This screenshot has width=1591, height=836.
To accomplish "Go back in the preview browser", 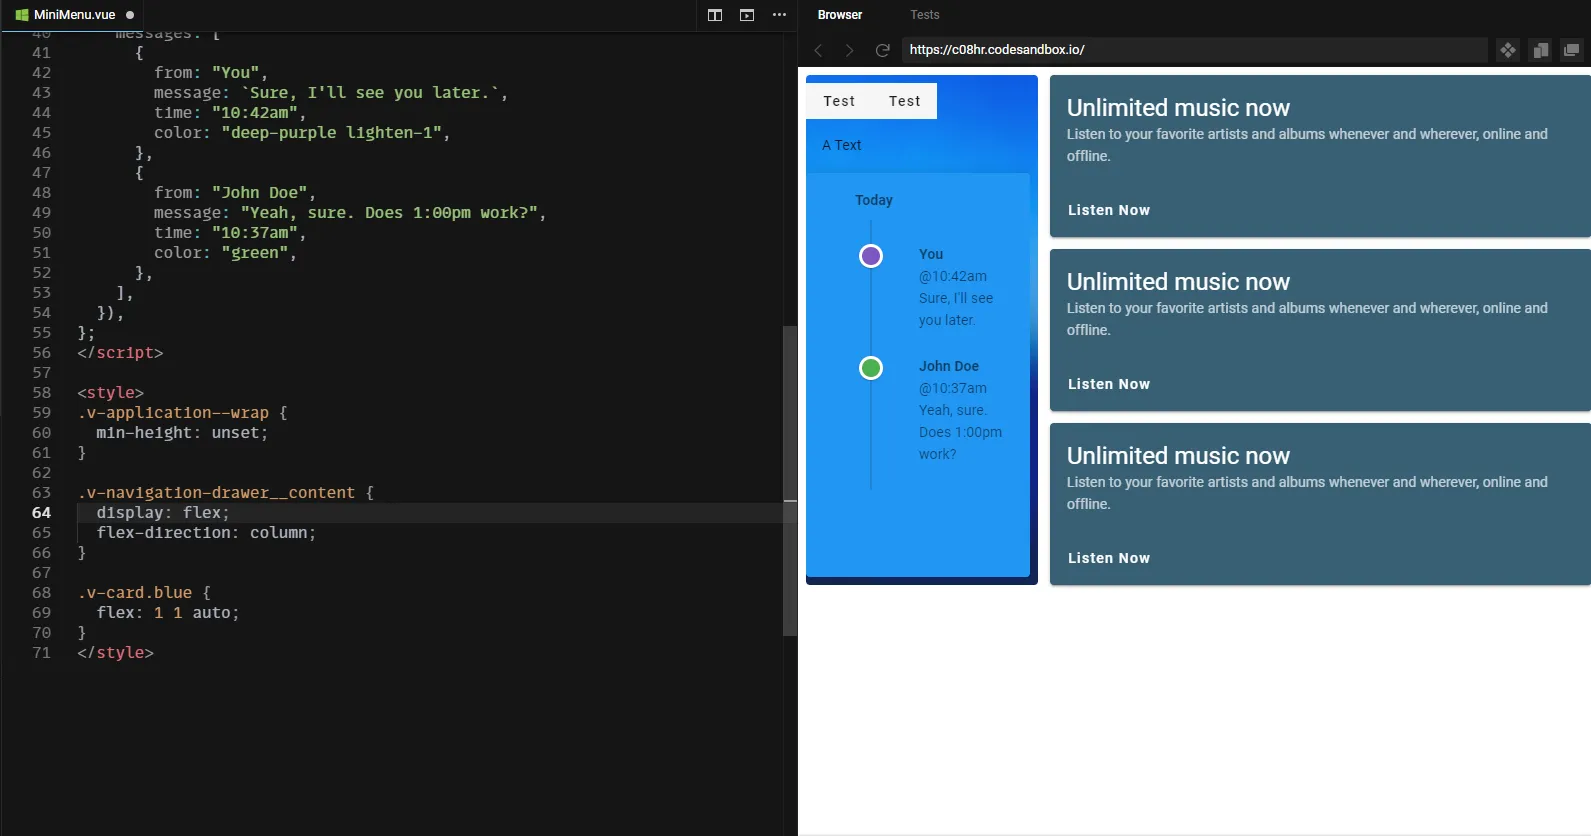I will coord(818,50).
